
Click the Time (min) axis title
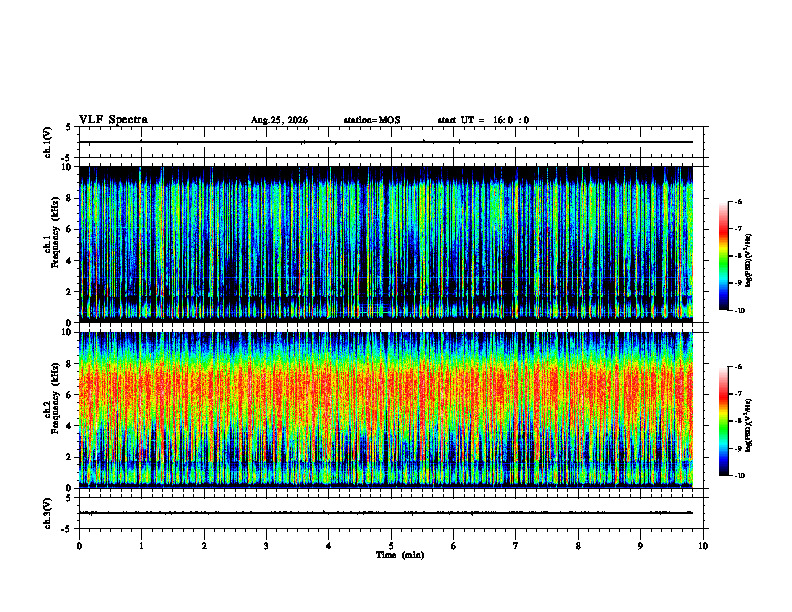[x=400, y=555]
